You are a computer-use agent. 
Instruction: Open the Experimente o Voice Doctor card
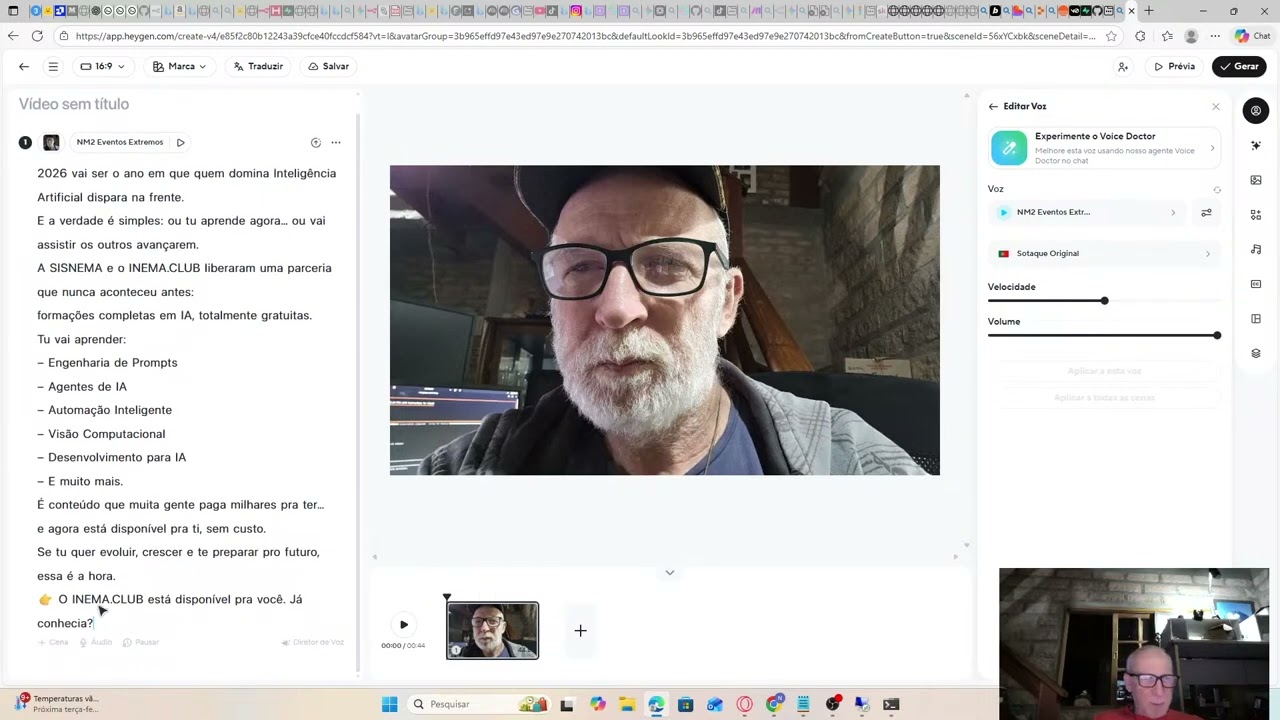(x=1104, y=148)
